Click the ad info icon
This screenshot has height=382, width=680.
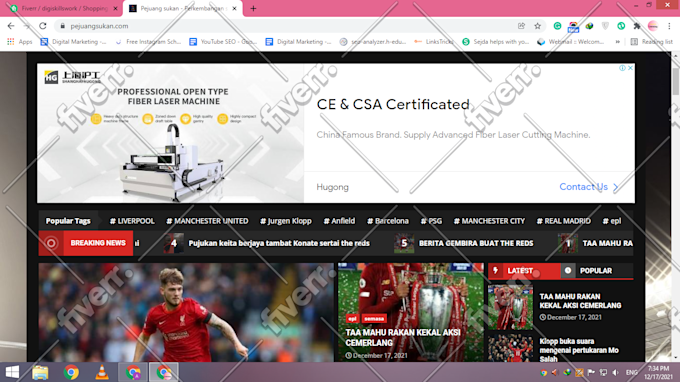coord(622,68)
